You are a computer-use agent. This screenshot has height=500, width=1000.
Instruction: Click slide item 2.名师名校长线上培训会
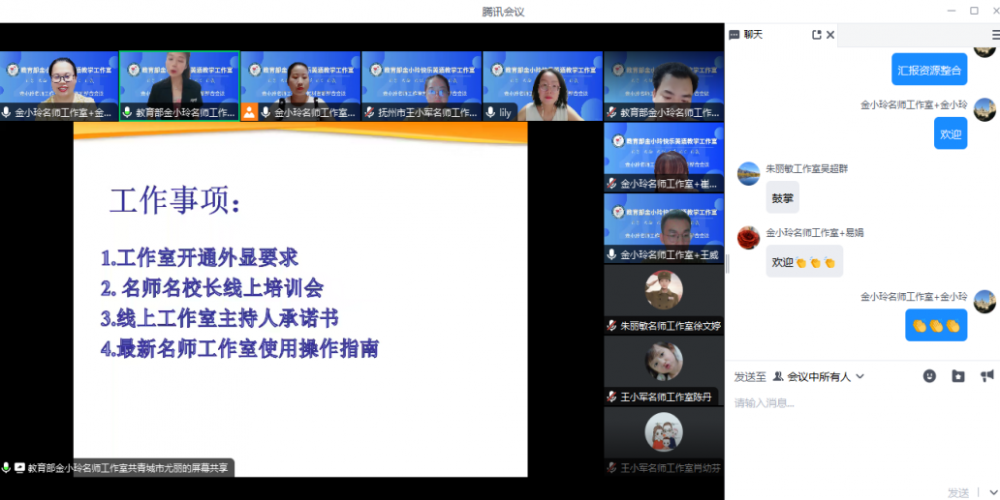[212, 288]
